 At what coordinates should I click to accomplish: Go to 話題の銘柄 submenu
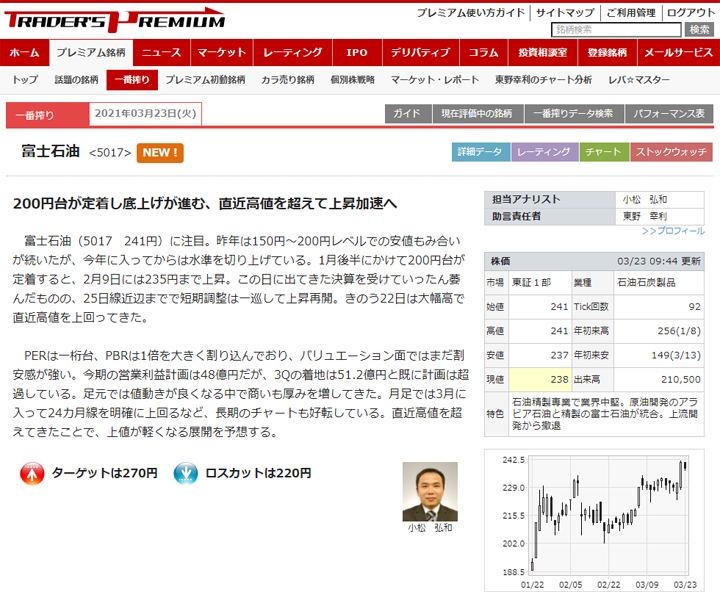76,80
